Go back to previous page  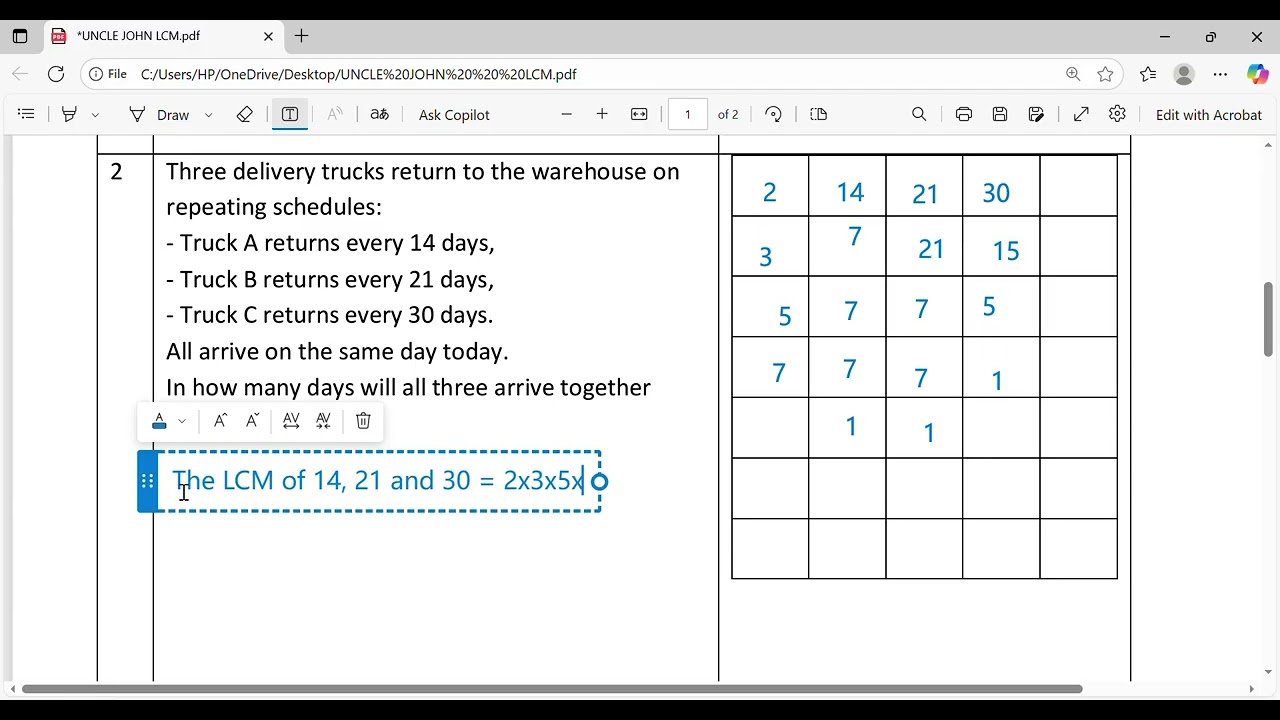click(20, 74)
